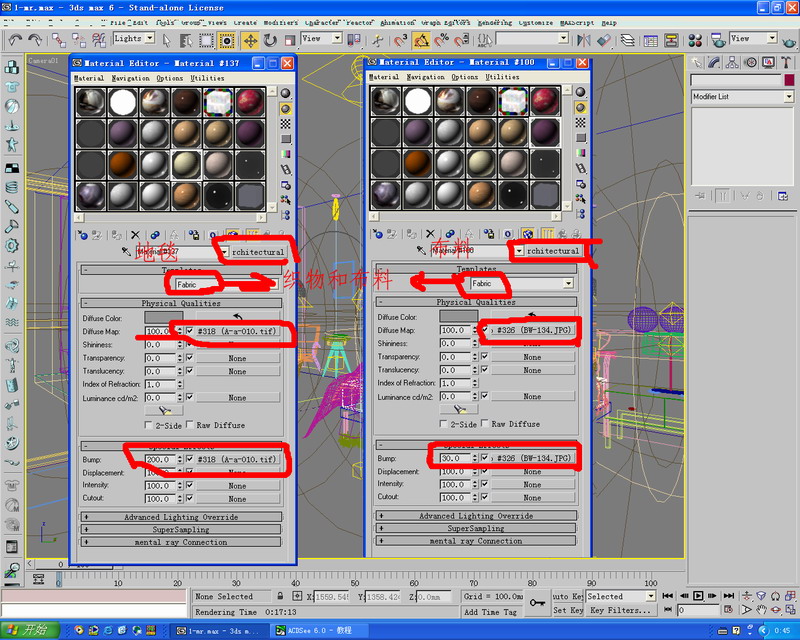Enable the 2-Side checkbox in left editor
The height and width of the screenshot is (640, 800).
[x=149, y=424]
